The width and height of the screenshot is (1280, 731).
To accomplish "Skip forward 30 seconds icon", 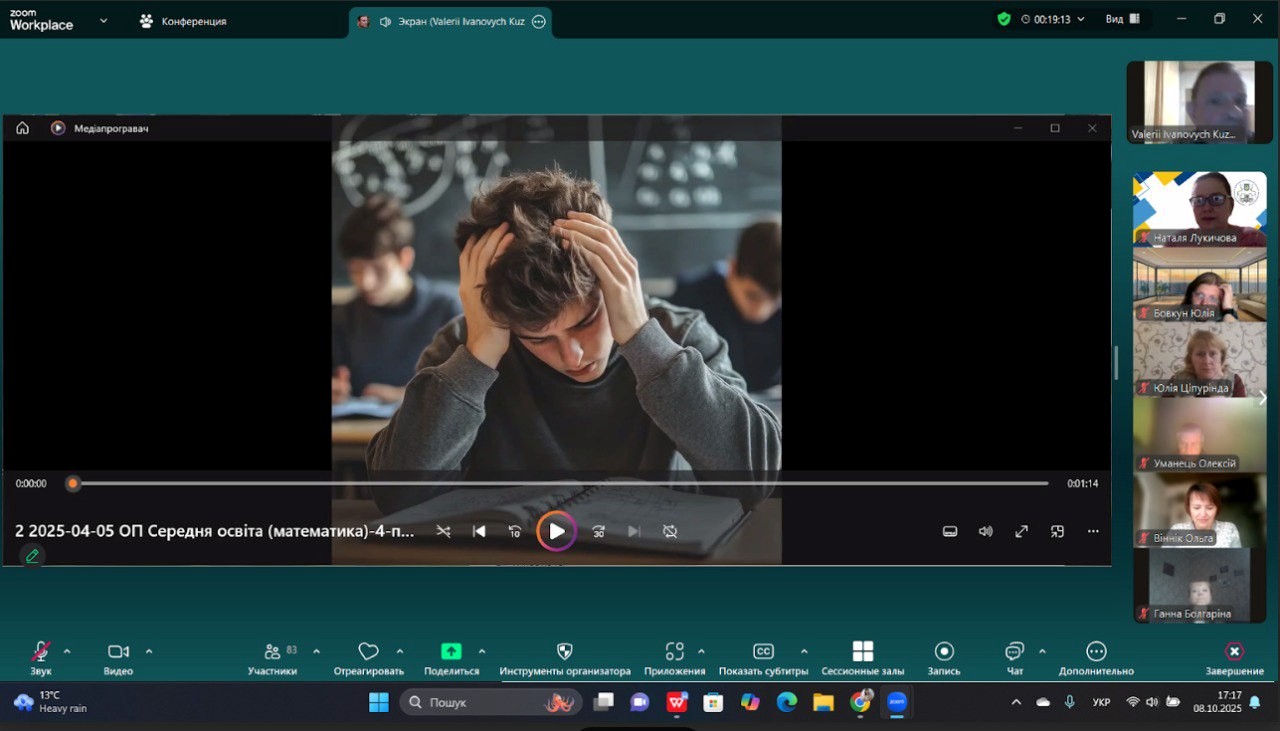I will click(x=598, y=531).
